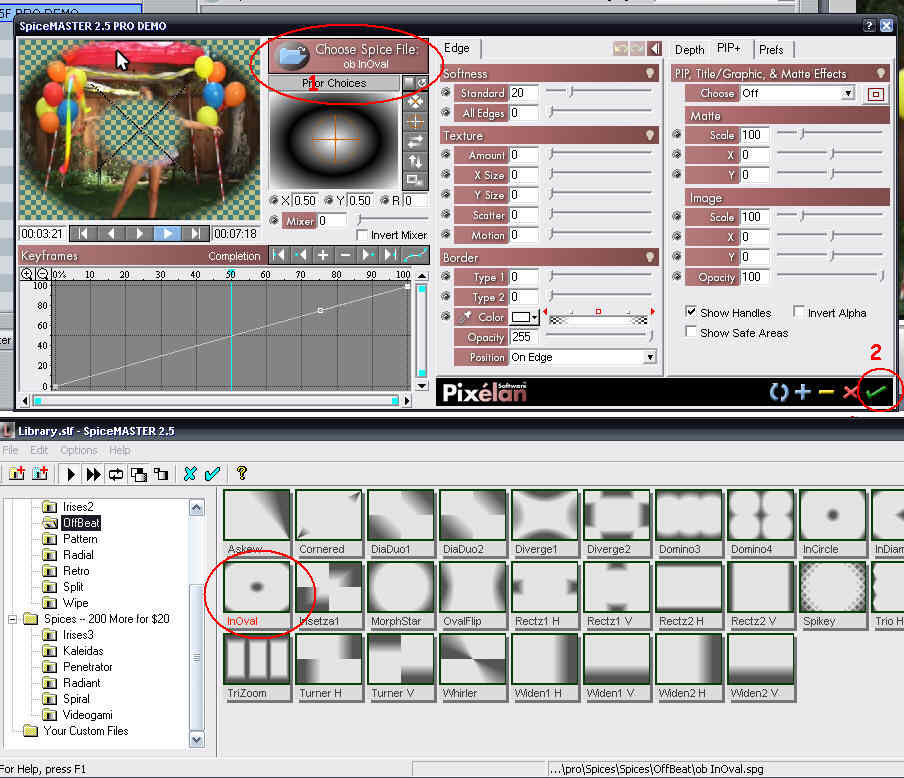Click the Library fast-forward toolbar icon
Screen dimensions: 904x778
pyautogui.click(x=93, y=474)
